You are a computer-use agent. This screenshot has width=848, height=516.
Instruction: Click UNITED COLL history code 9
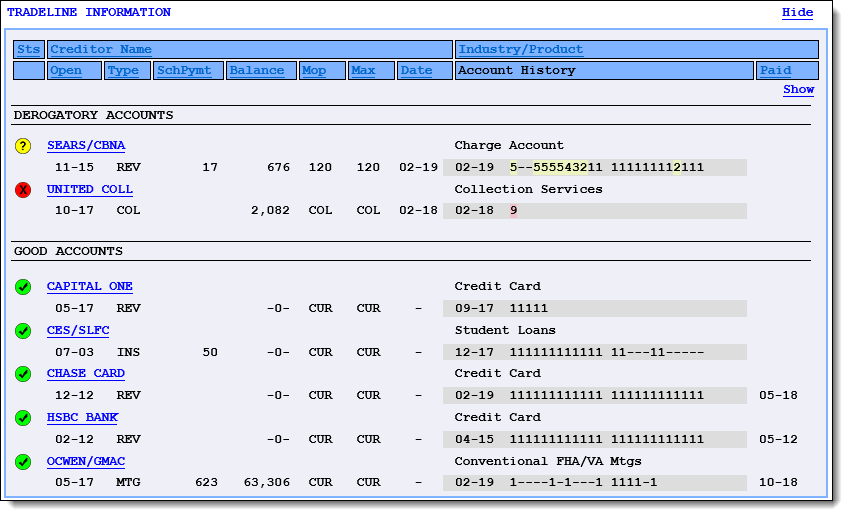pyautogui.click(x=513, y=210)
